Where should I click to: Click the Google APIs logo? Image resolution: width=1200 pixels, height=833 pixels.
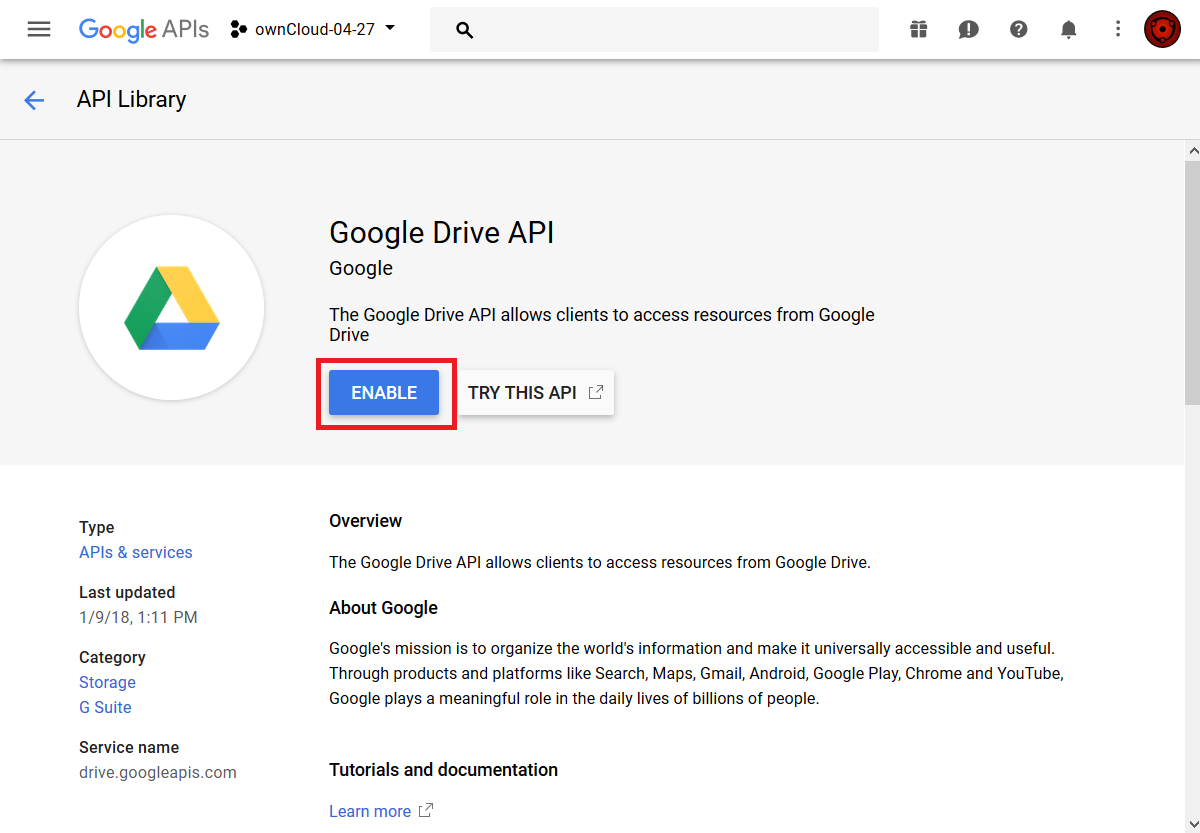point(143,29)
